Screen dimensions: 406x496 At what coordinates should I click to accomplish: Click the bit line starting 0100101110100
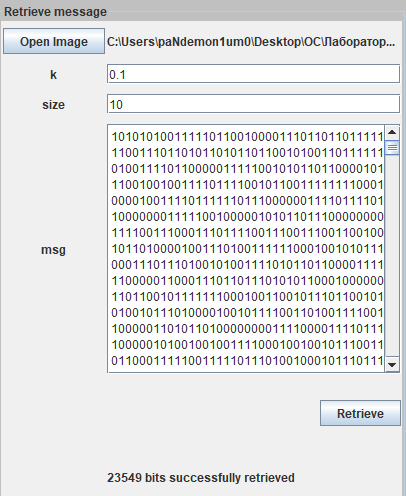(247, 313)
